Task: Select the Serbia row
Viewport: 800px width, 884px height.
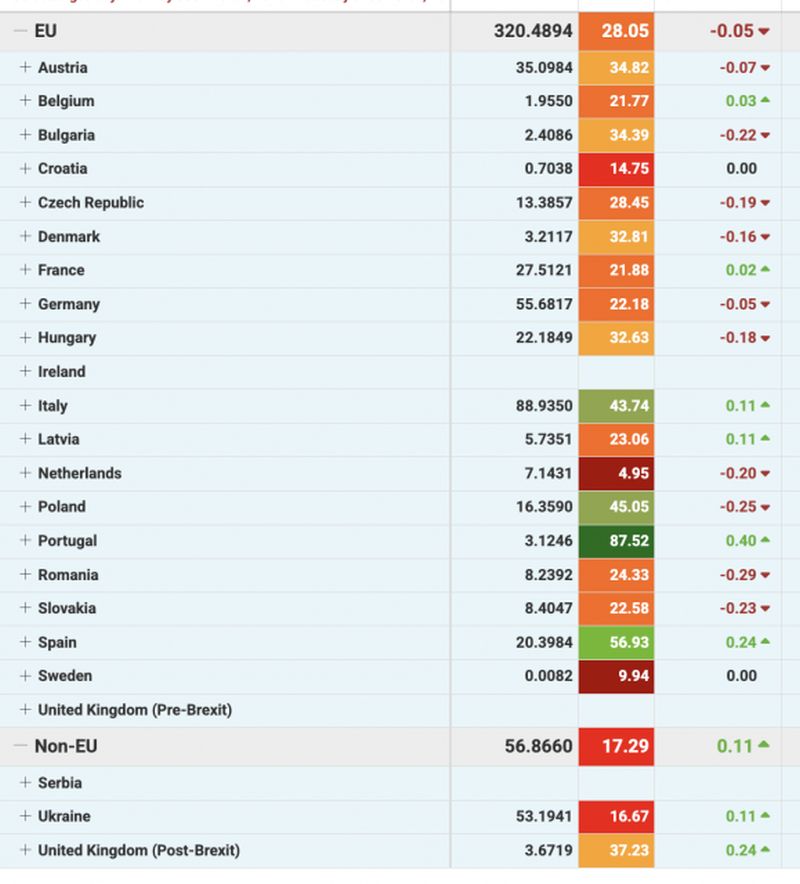Action: pos(59,783)
